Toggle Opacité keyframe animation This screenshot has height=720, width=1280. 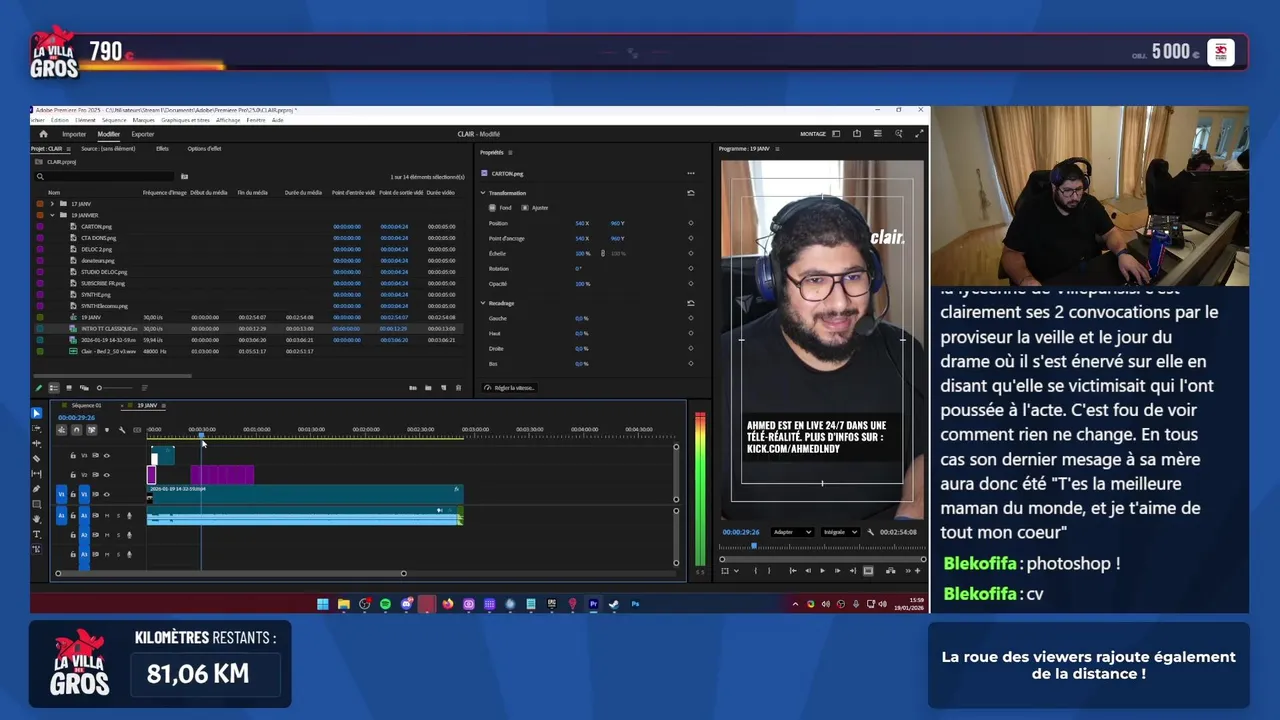pos(690,283)
